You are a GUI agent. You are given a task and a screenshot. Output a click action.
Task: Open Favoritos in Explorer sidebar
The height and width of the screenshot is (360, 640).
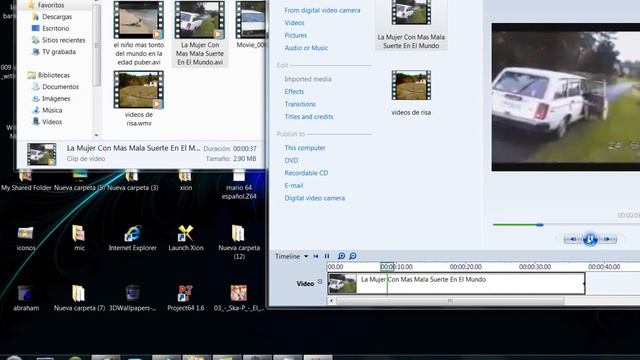pos(46,5)
